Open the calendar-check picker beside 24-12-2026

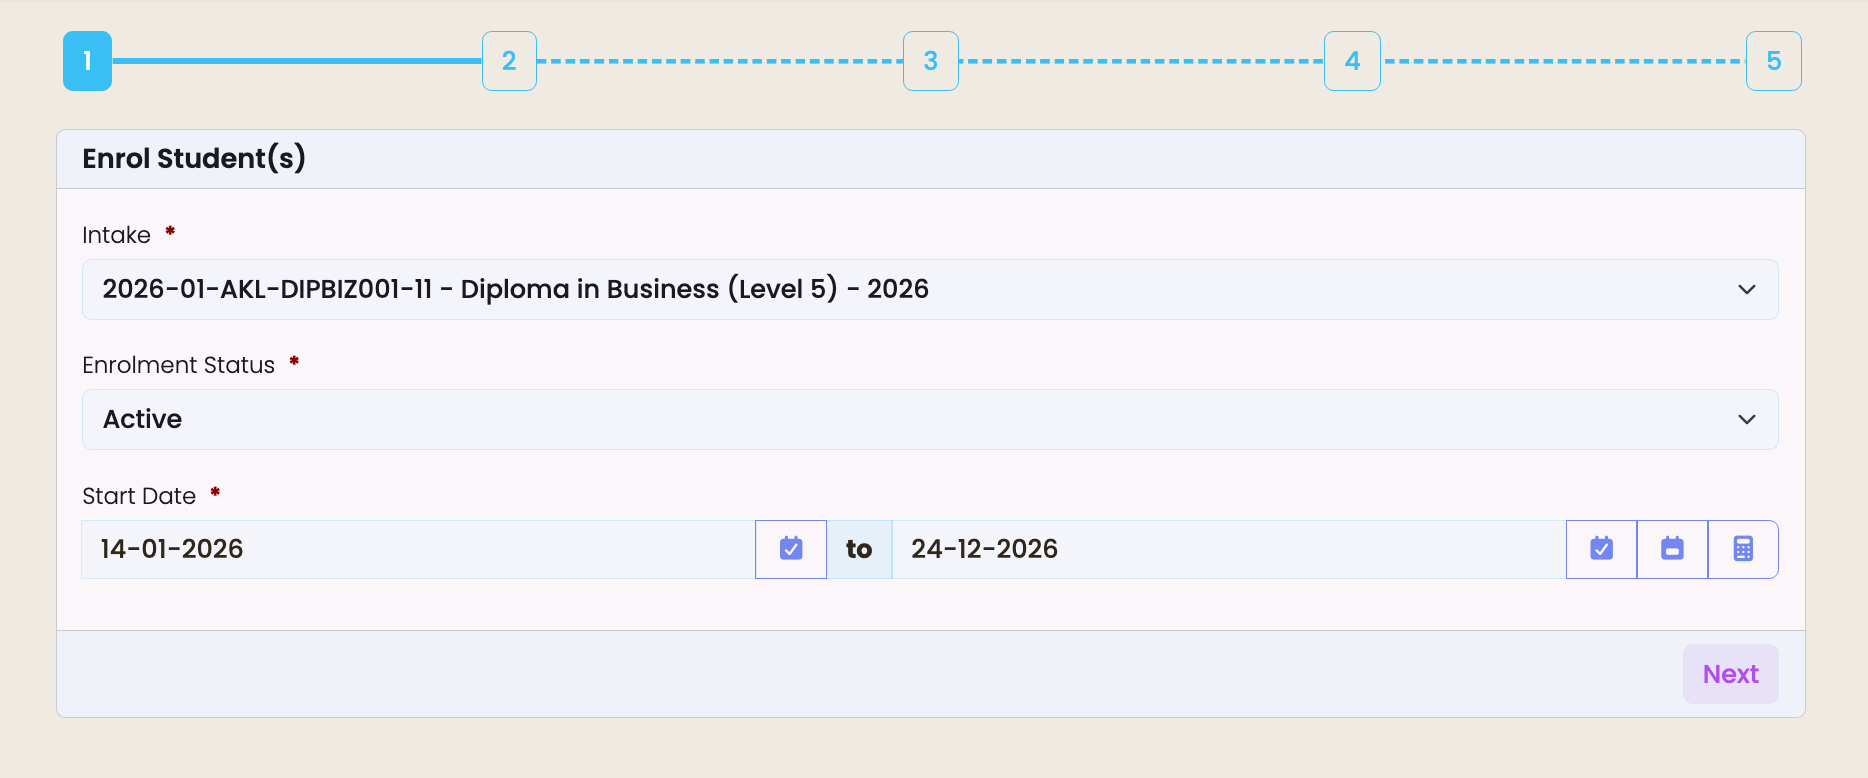coord(1602,549)
